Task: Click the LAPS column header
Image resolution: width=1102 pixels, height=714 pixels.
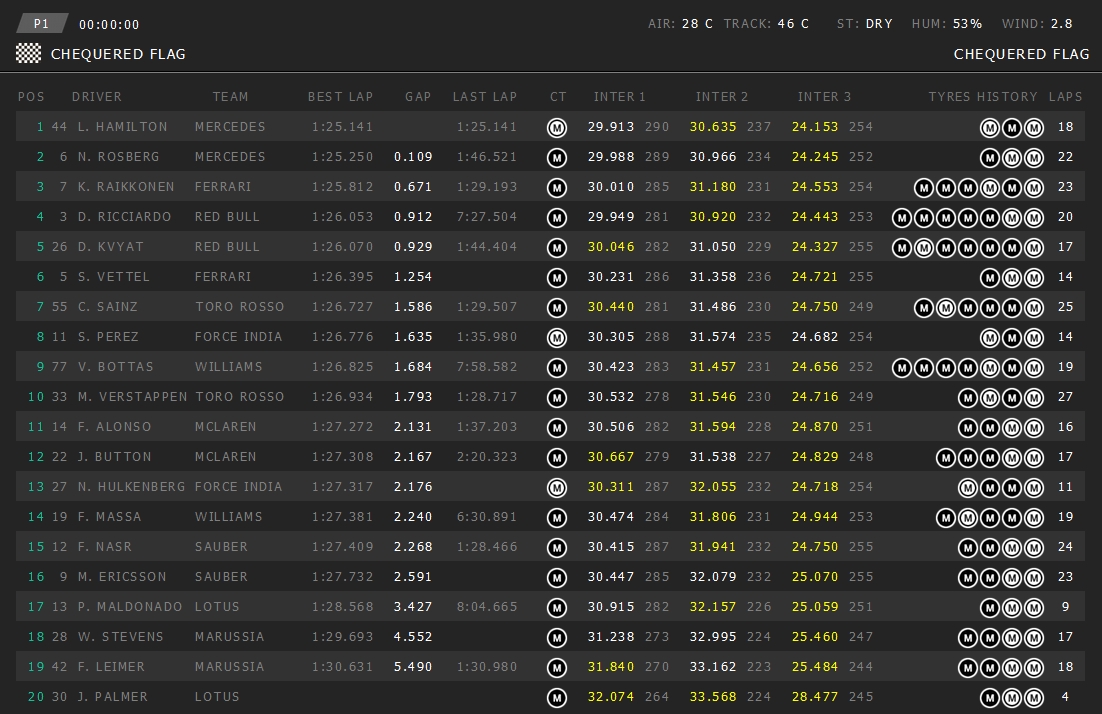Action: 1065,97
